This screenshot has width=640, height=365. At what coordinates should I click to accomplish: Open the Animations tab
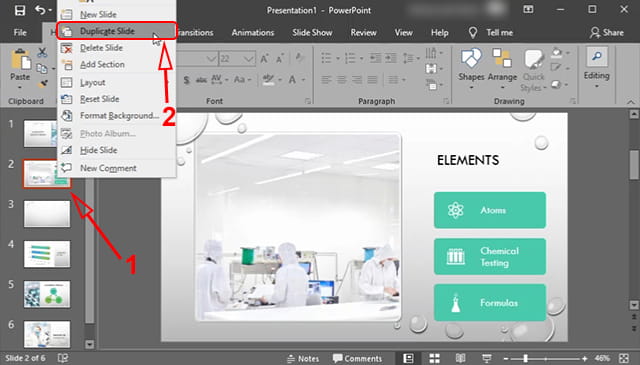click(x=253, y=32)
